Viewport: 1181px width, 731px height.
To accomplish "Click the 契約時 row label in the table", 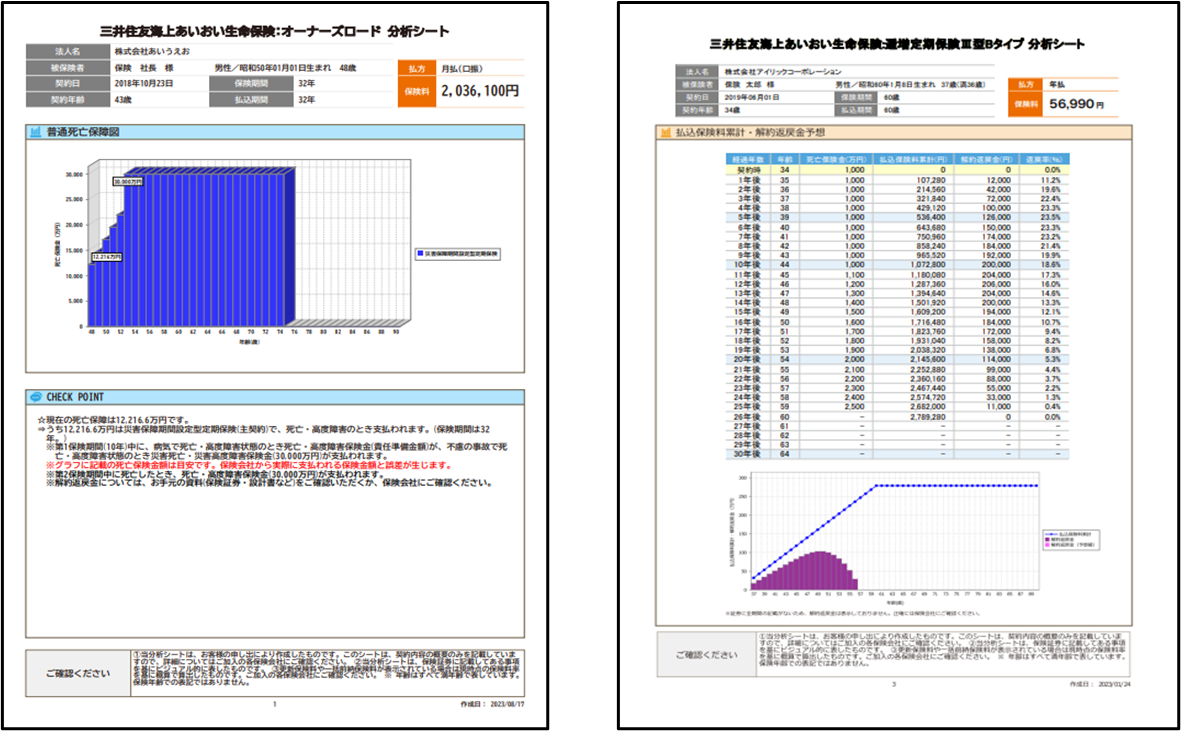I will click(x=748, y=170).
